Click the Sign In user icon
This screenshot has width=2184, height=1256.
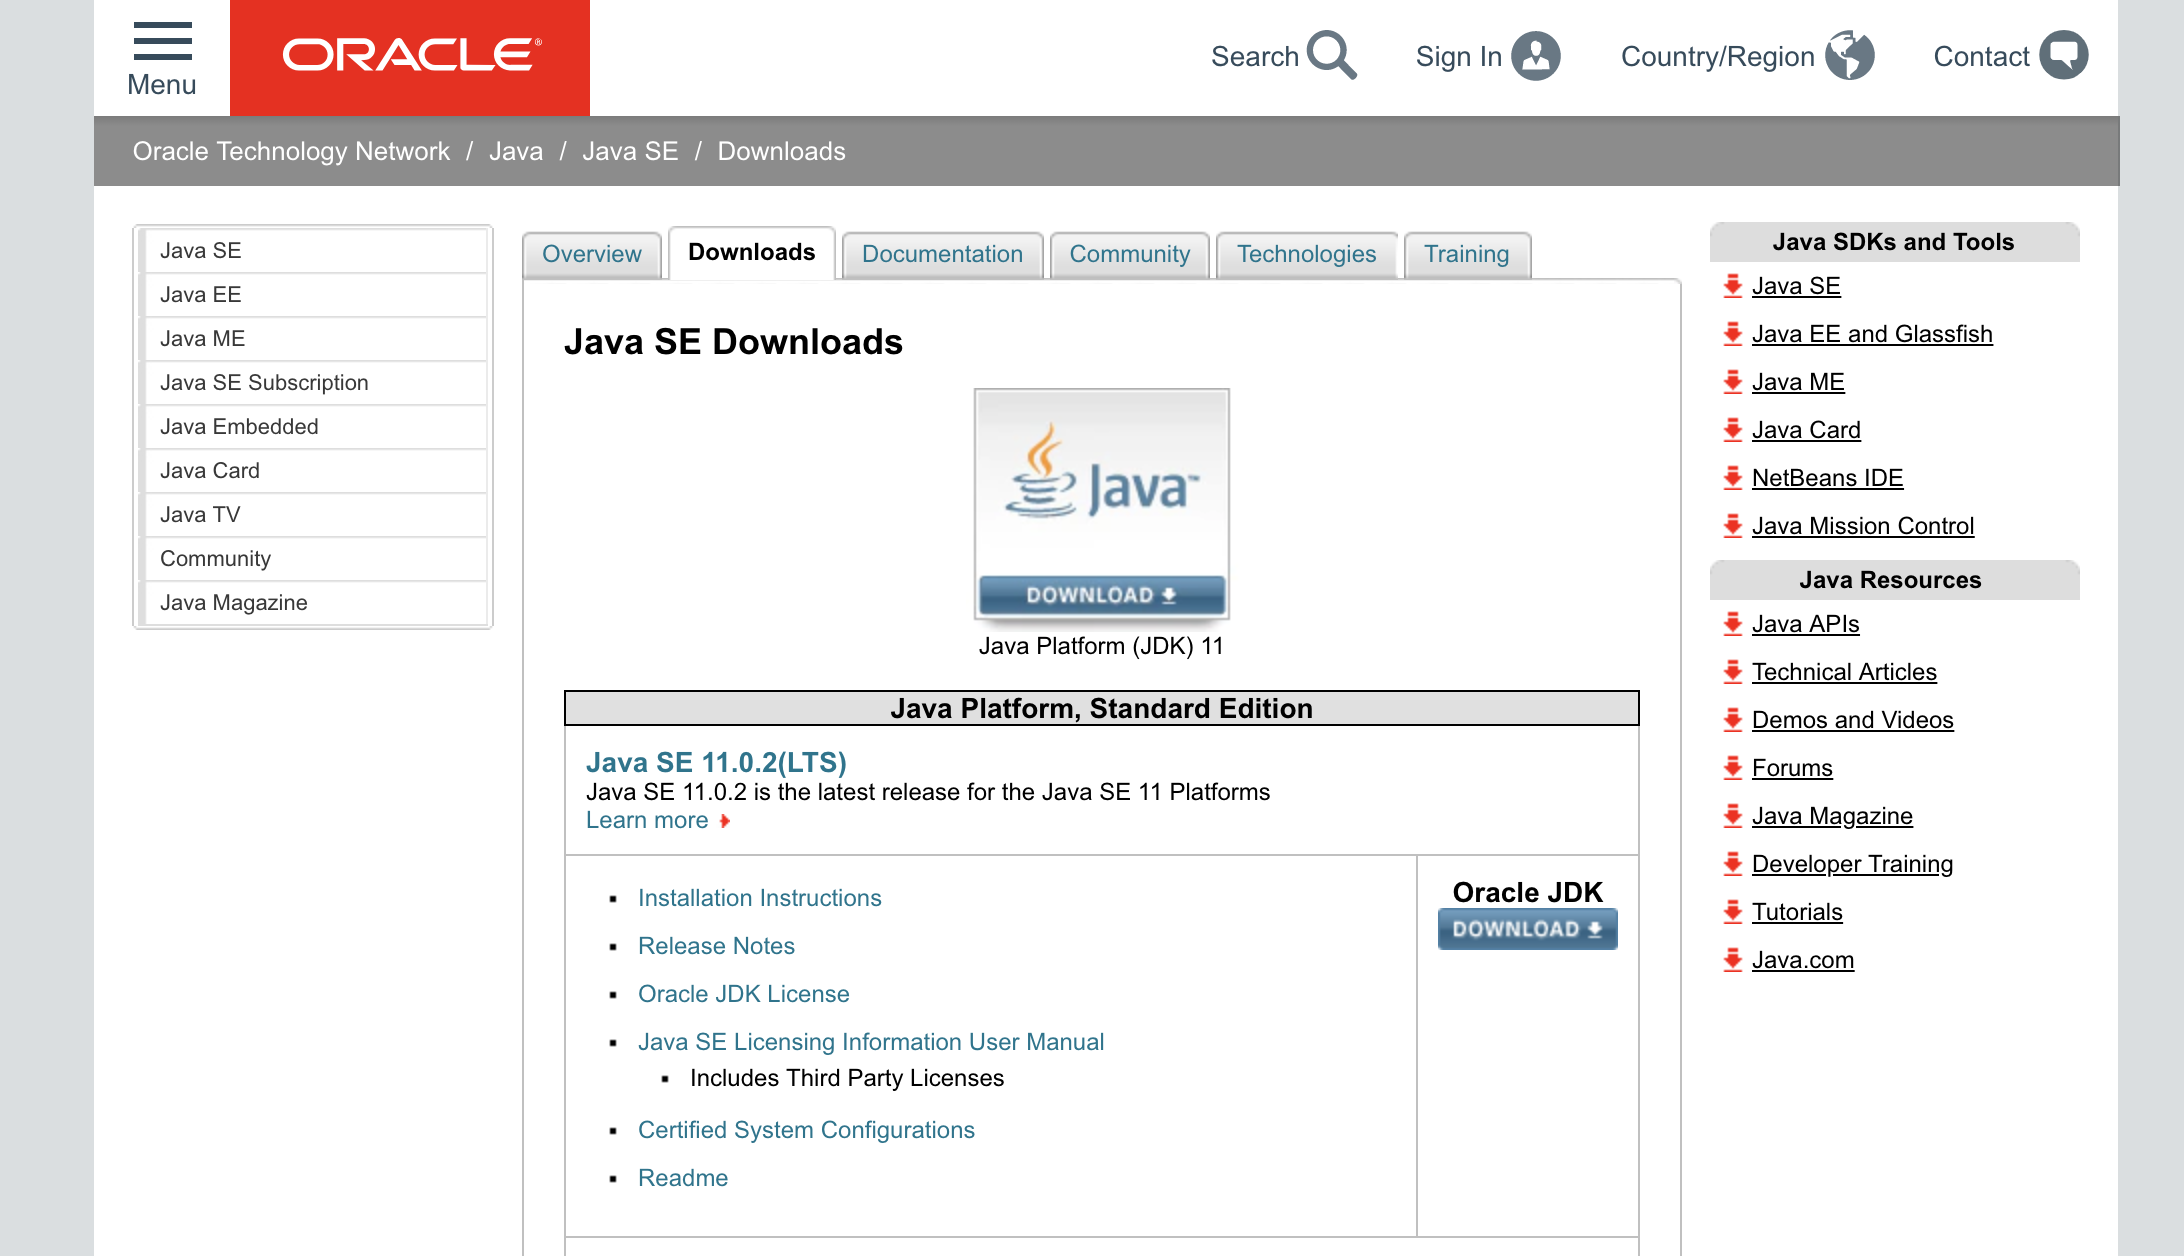(1536, 56)
